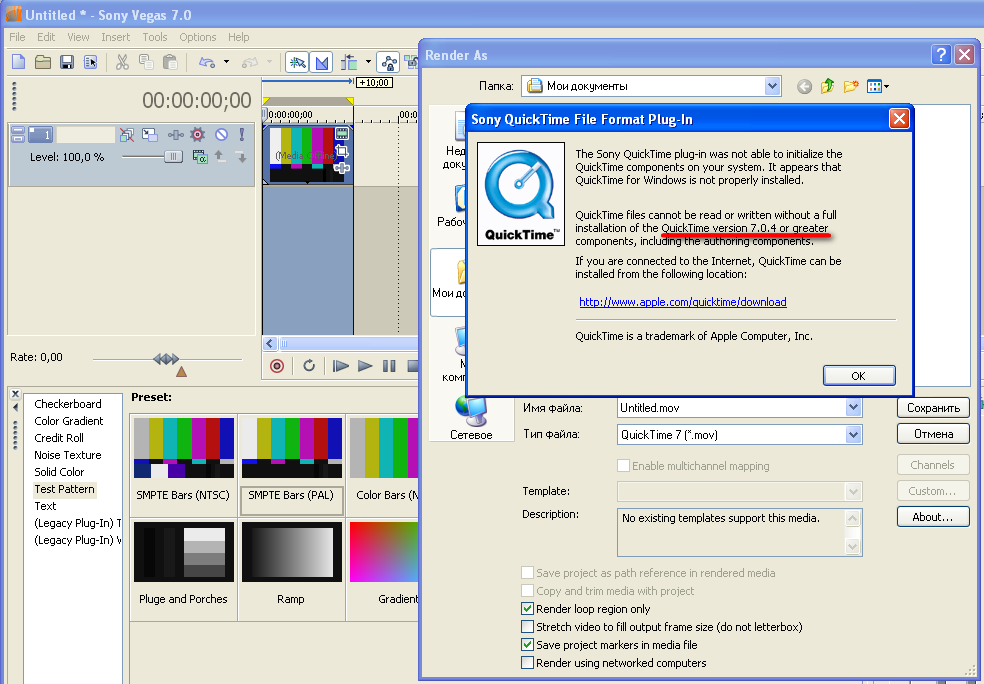Cut selection with the scissors icon
The width and height of the screenshot is (984, 684).
point(122,61)
